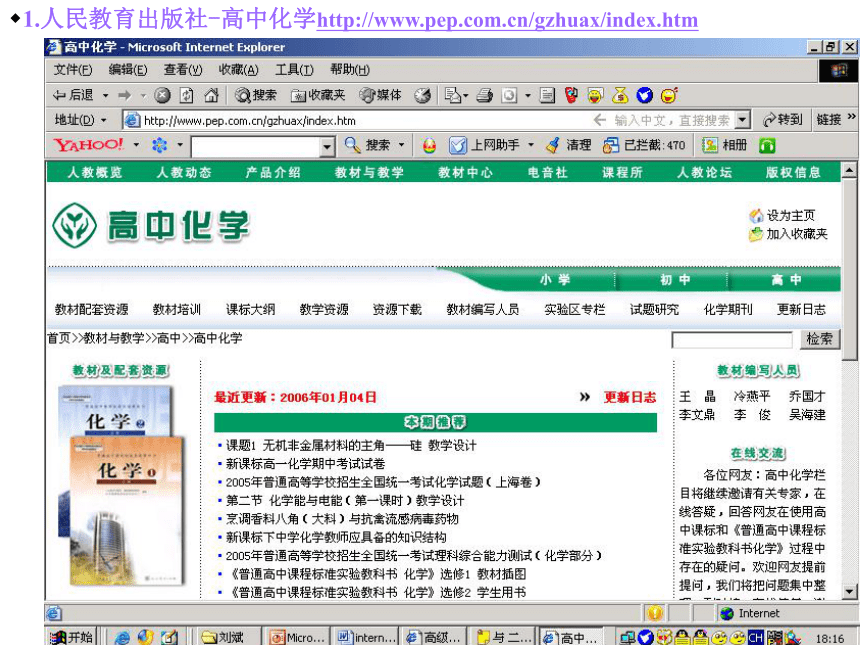Viewport: 860px width, 645px height.
Task: Expand the Mail button dropdown arrow
Action: pos(466,96)
